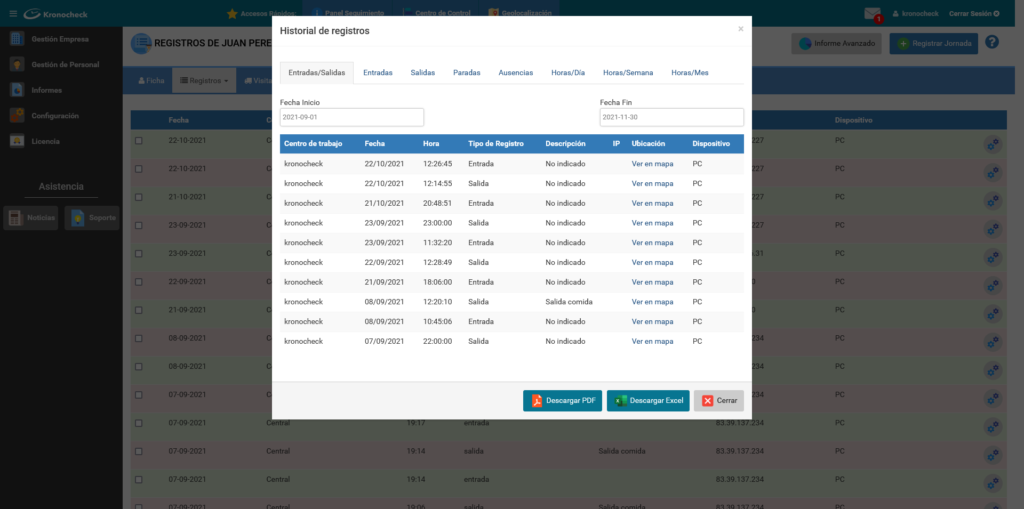Click Tipo de Registro column header
The height and width of the screenshot is (509, 1024).
pyautogui.click(x=496, y=144)
